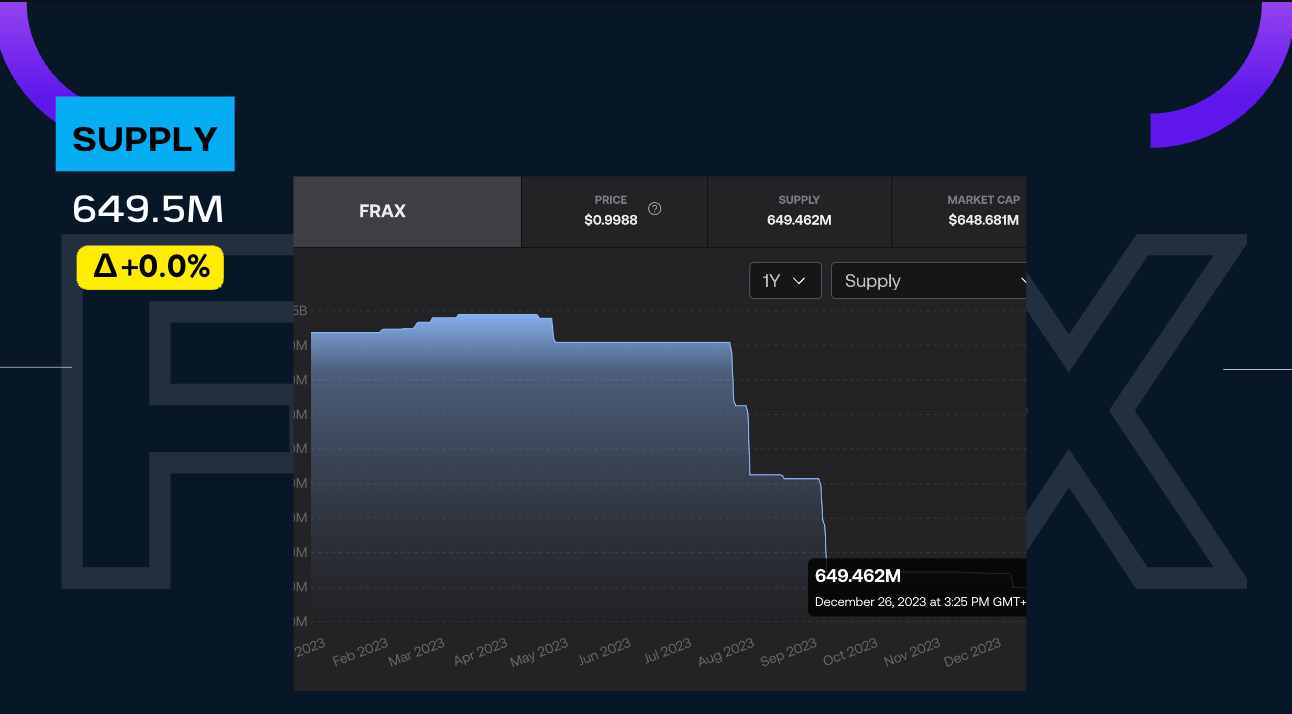This screenshot has height=714, width=1292.
Task: Click the help question mark beside PRICE
Action: coord(655,209)
